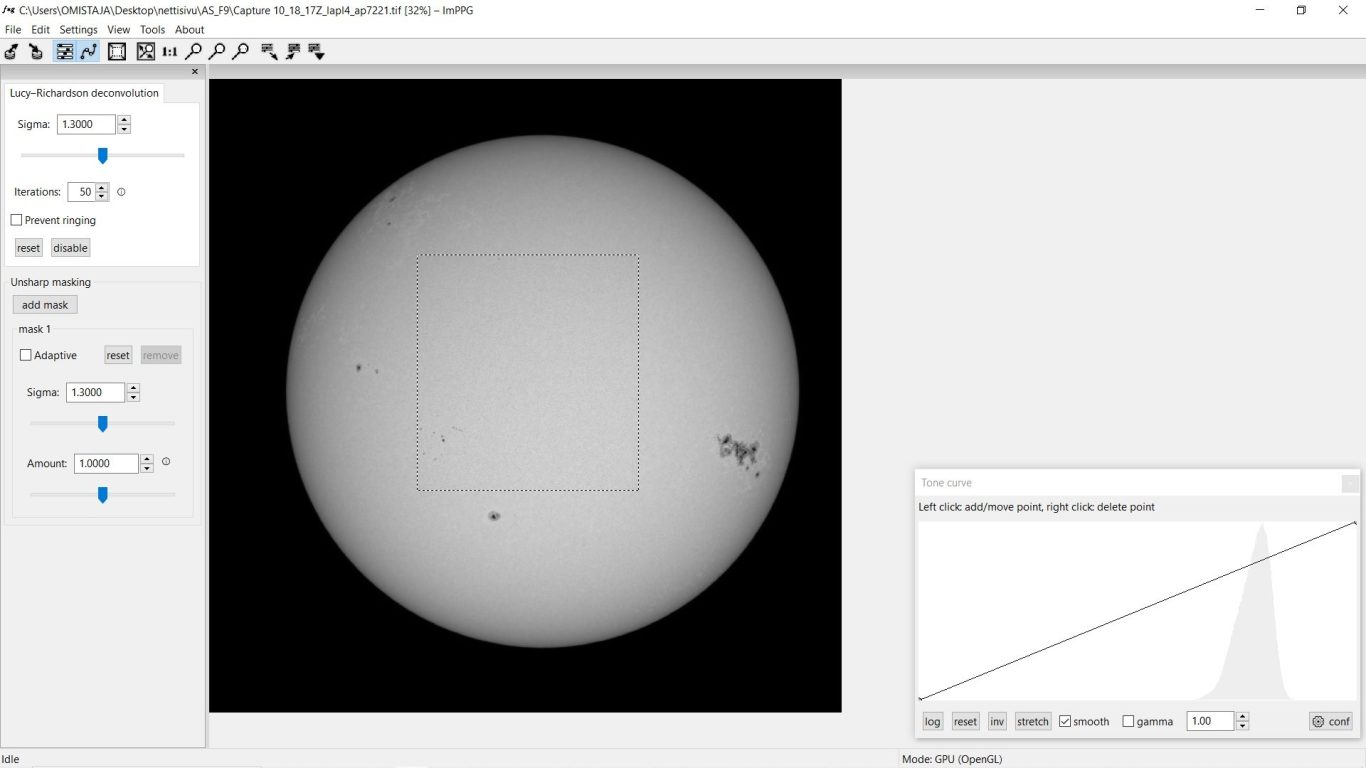Increase Iterations with the up arrow
This screenshot has width=1366, height=768.
click(x=101, y=188)
